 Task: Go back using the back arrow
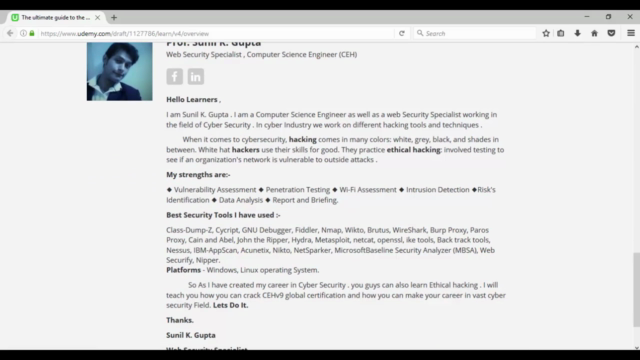tap(10, 33)
